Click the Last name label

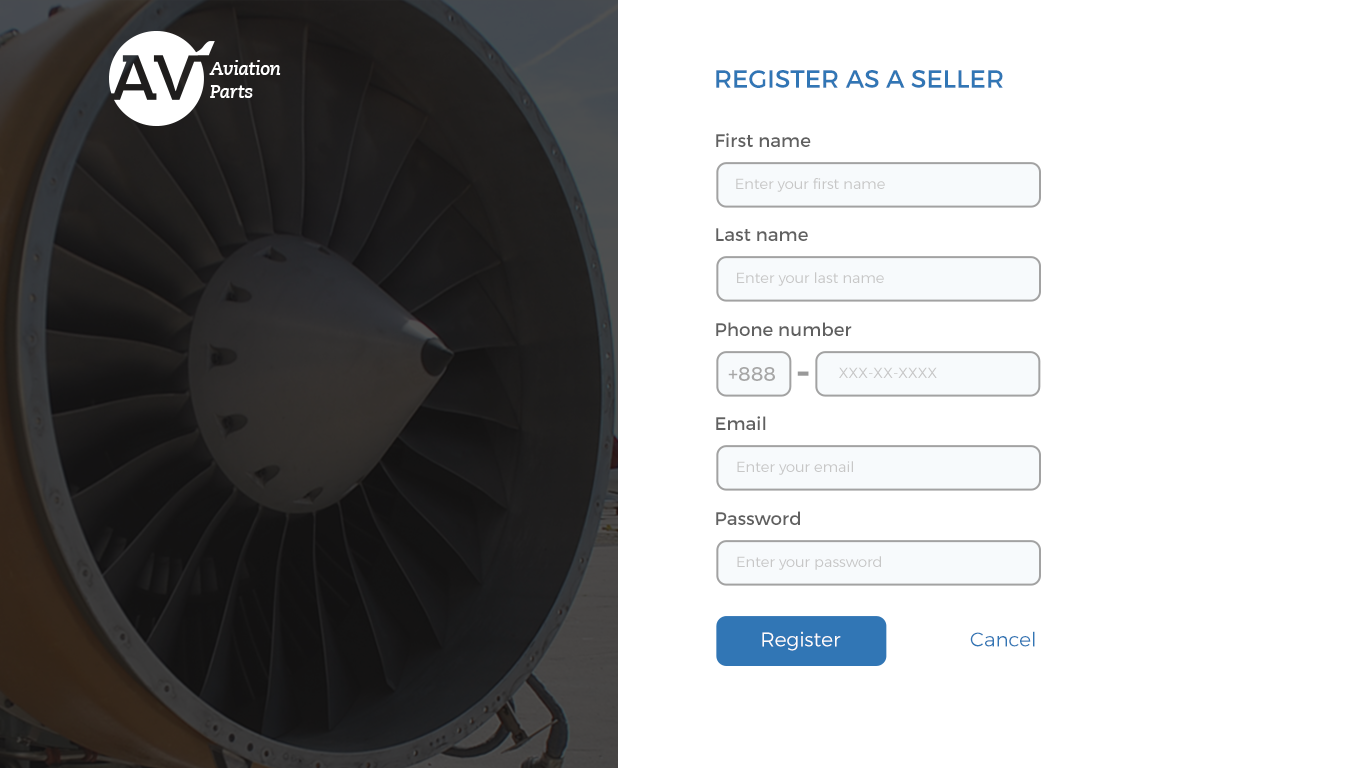tap(761, 235)
